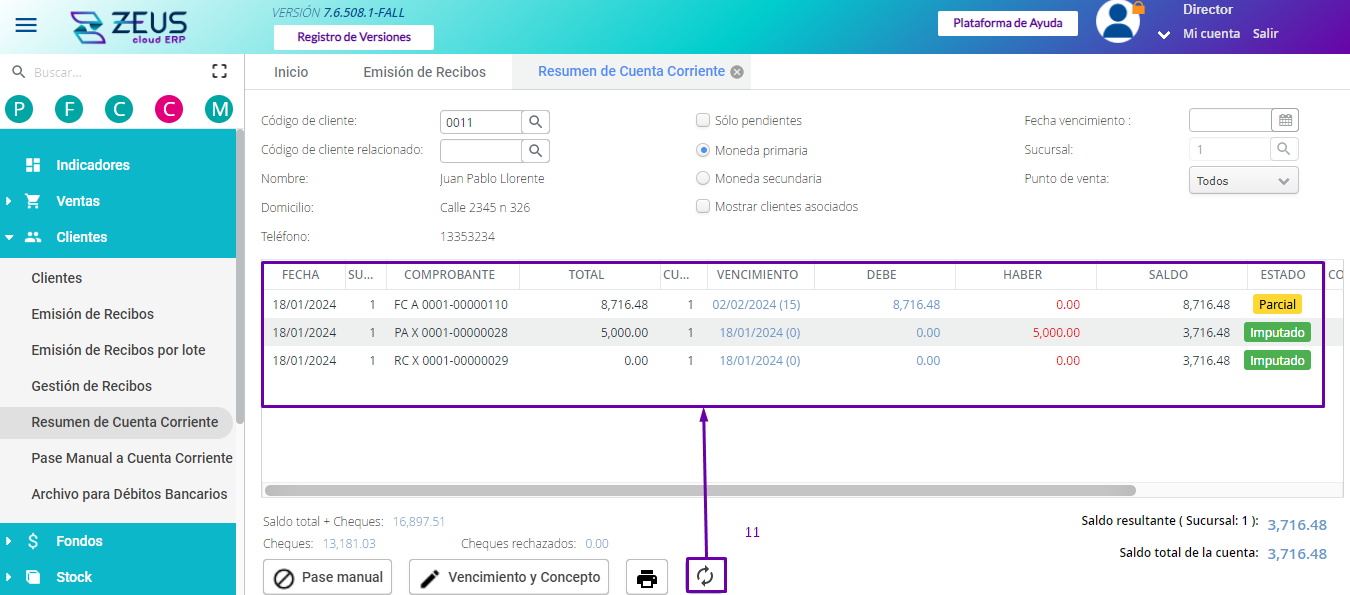This screenshot has width=1350, height=595.
Task: Click the horizontal scrollbar under the grid
Action: coord(700,491)
